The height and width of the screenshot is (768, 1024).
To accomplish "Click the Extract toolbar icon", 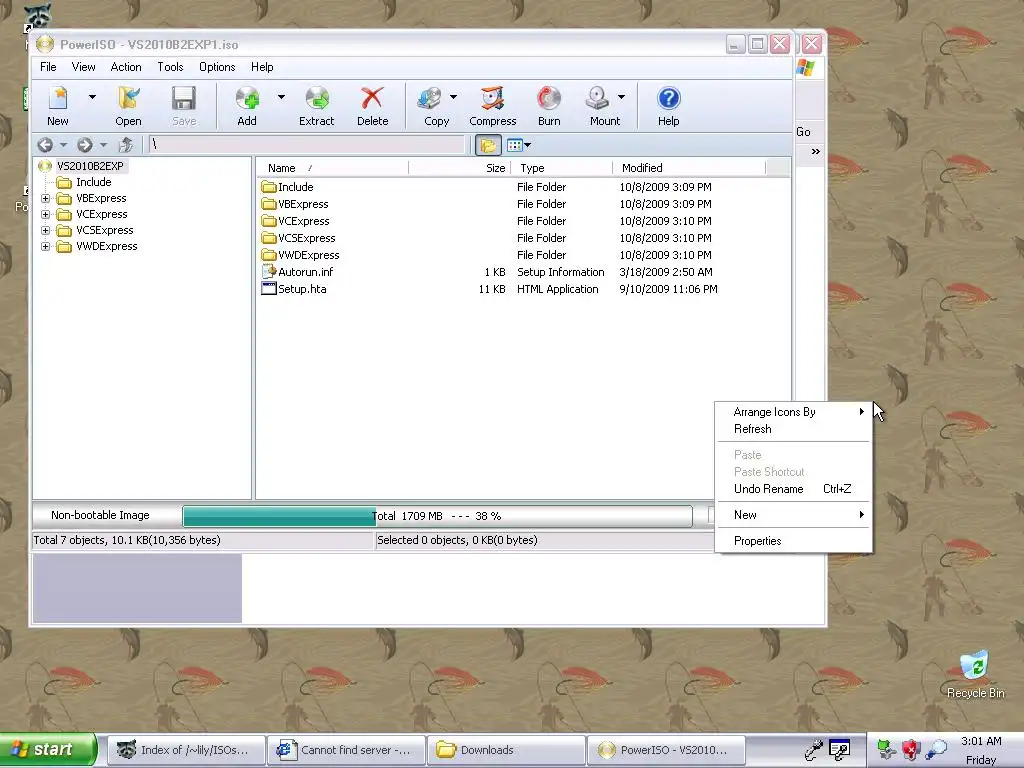I will pyautogui.click(x=317, y=99).
